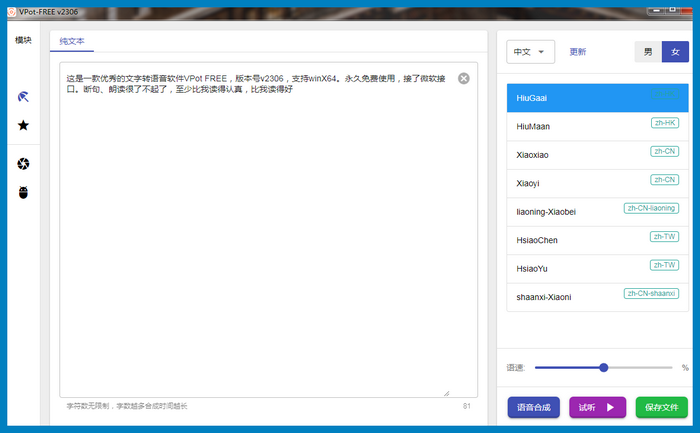Click the umbrella icon in the sidebar
Image resolution: width=700 pixels, height=433 pixels.
coord(23,97)
